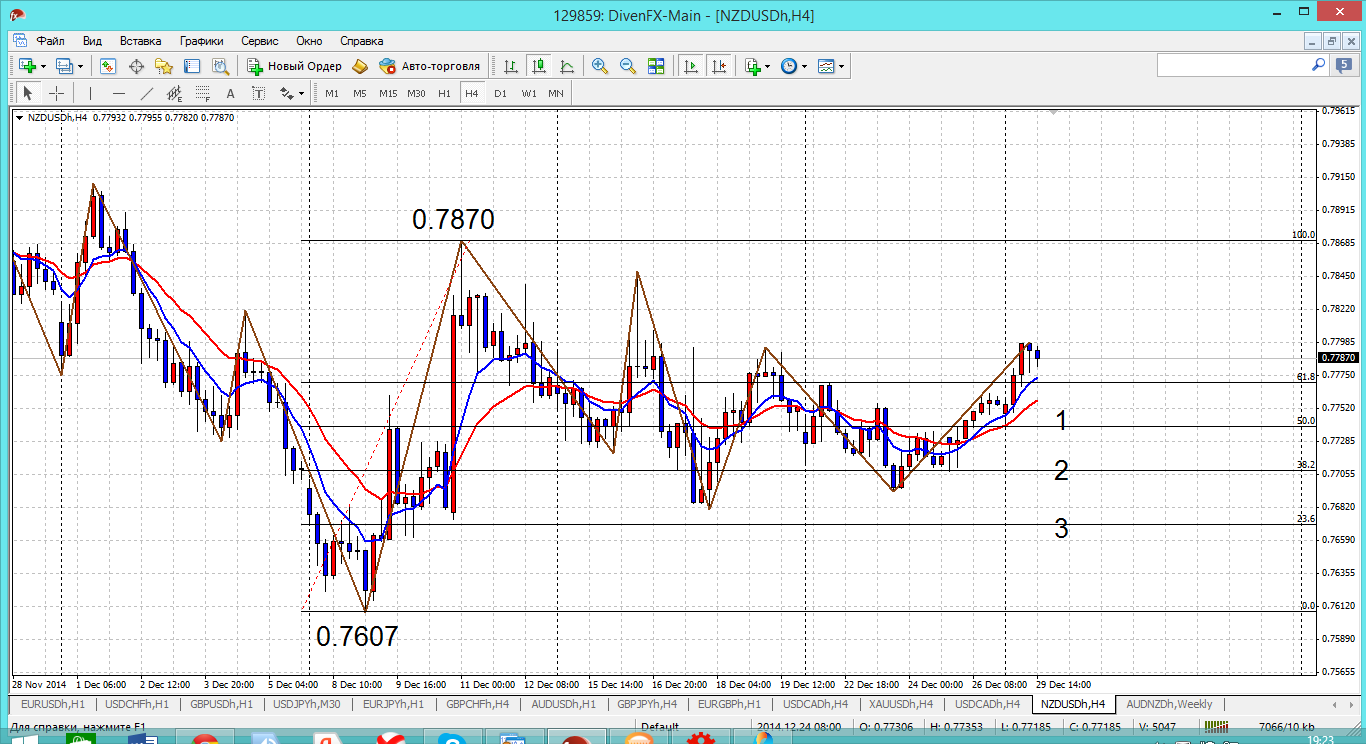
Task: Click the Новый Ордер button
Action: 294,66
